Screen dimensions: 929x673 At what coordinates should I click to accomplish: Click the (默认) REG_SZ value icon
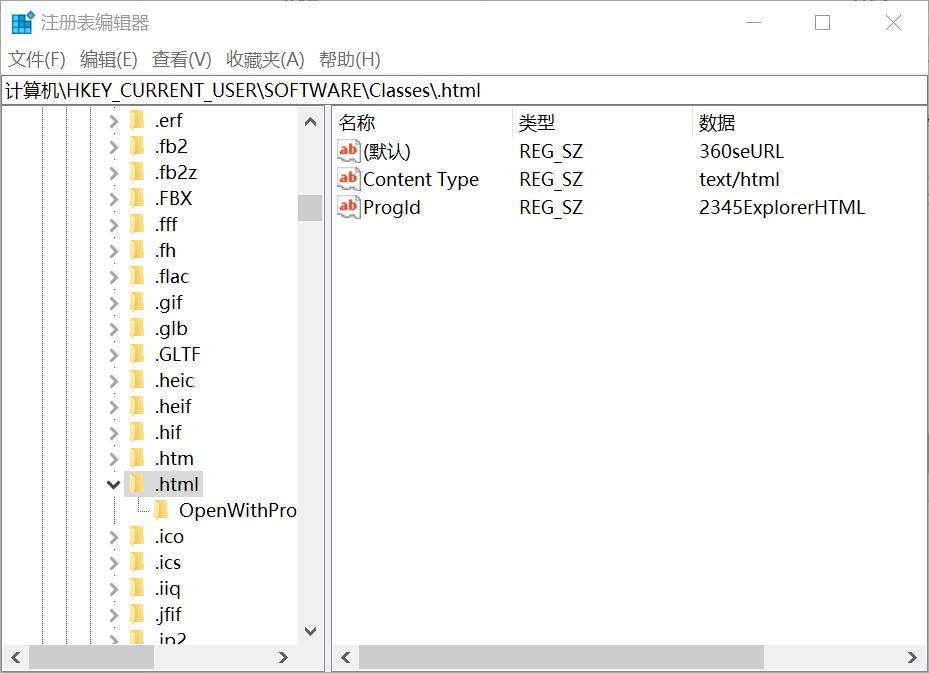347,150
